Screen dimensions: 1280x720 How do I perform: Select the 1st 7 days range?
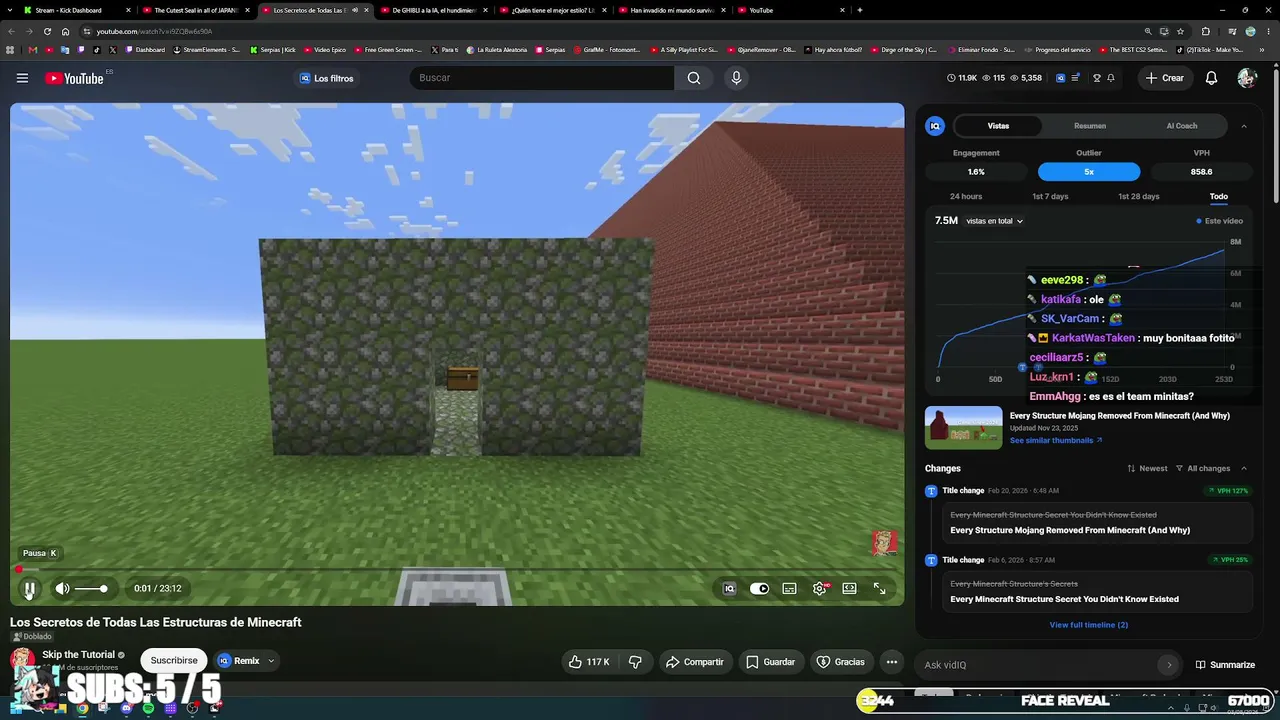[x=1051, y=196]
